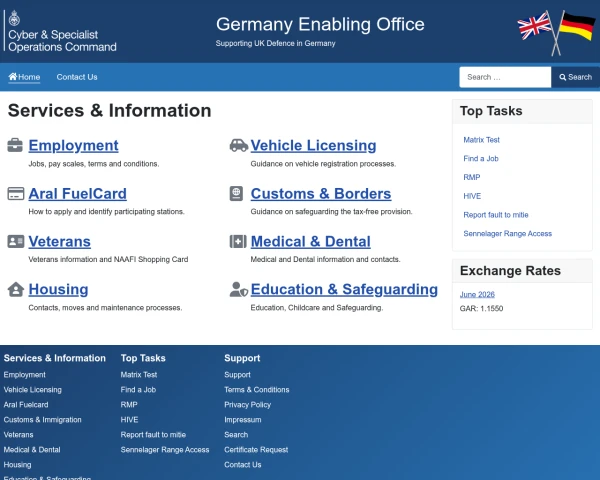Screen dimensions: 600x480
Task: Open Medical & Dental in the footer
Action: pyautogui.click(x=32, y=450)
